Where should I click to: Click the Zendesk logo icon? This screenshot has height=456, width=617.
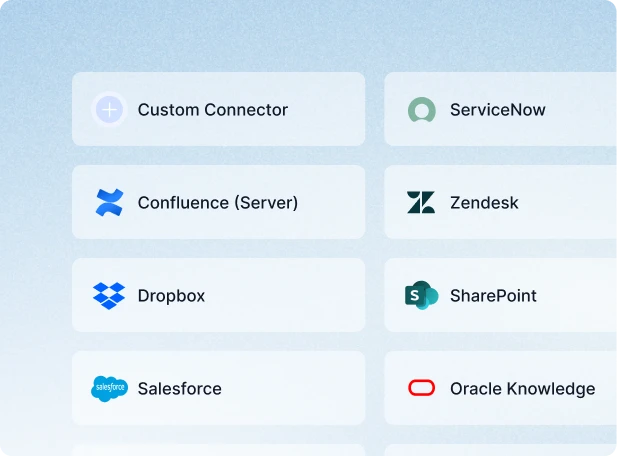coord(421,202)
